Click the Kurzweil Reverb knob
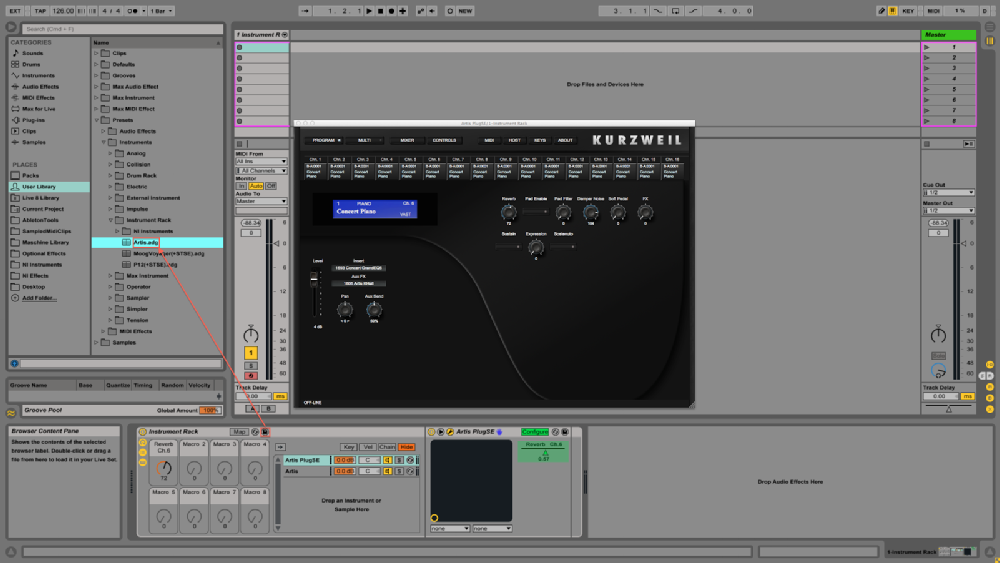1000x563 pixels. pos(508,212)
